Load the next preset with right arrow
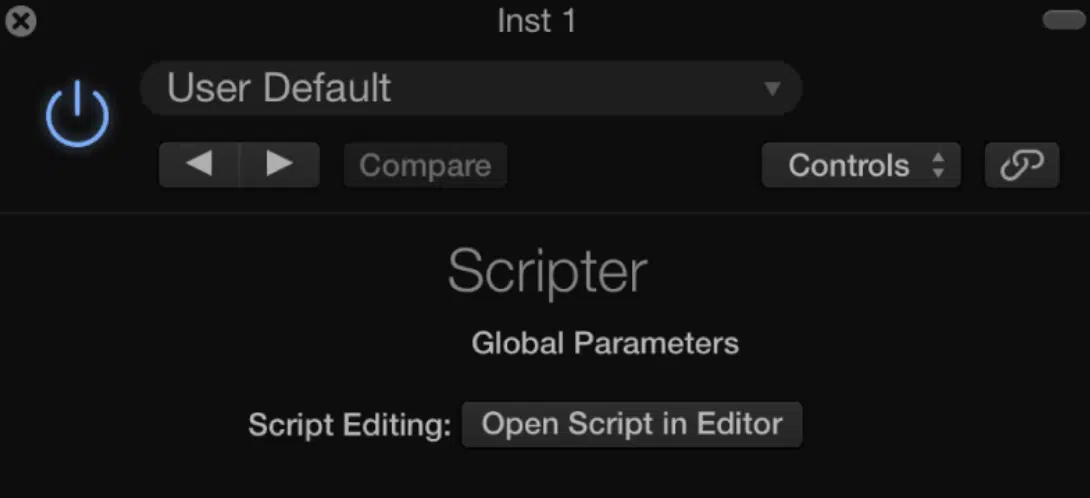The image size is (1090, 498). tap(279, 165)
